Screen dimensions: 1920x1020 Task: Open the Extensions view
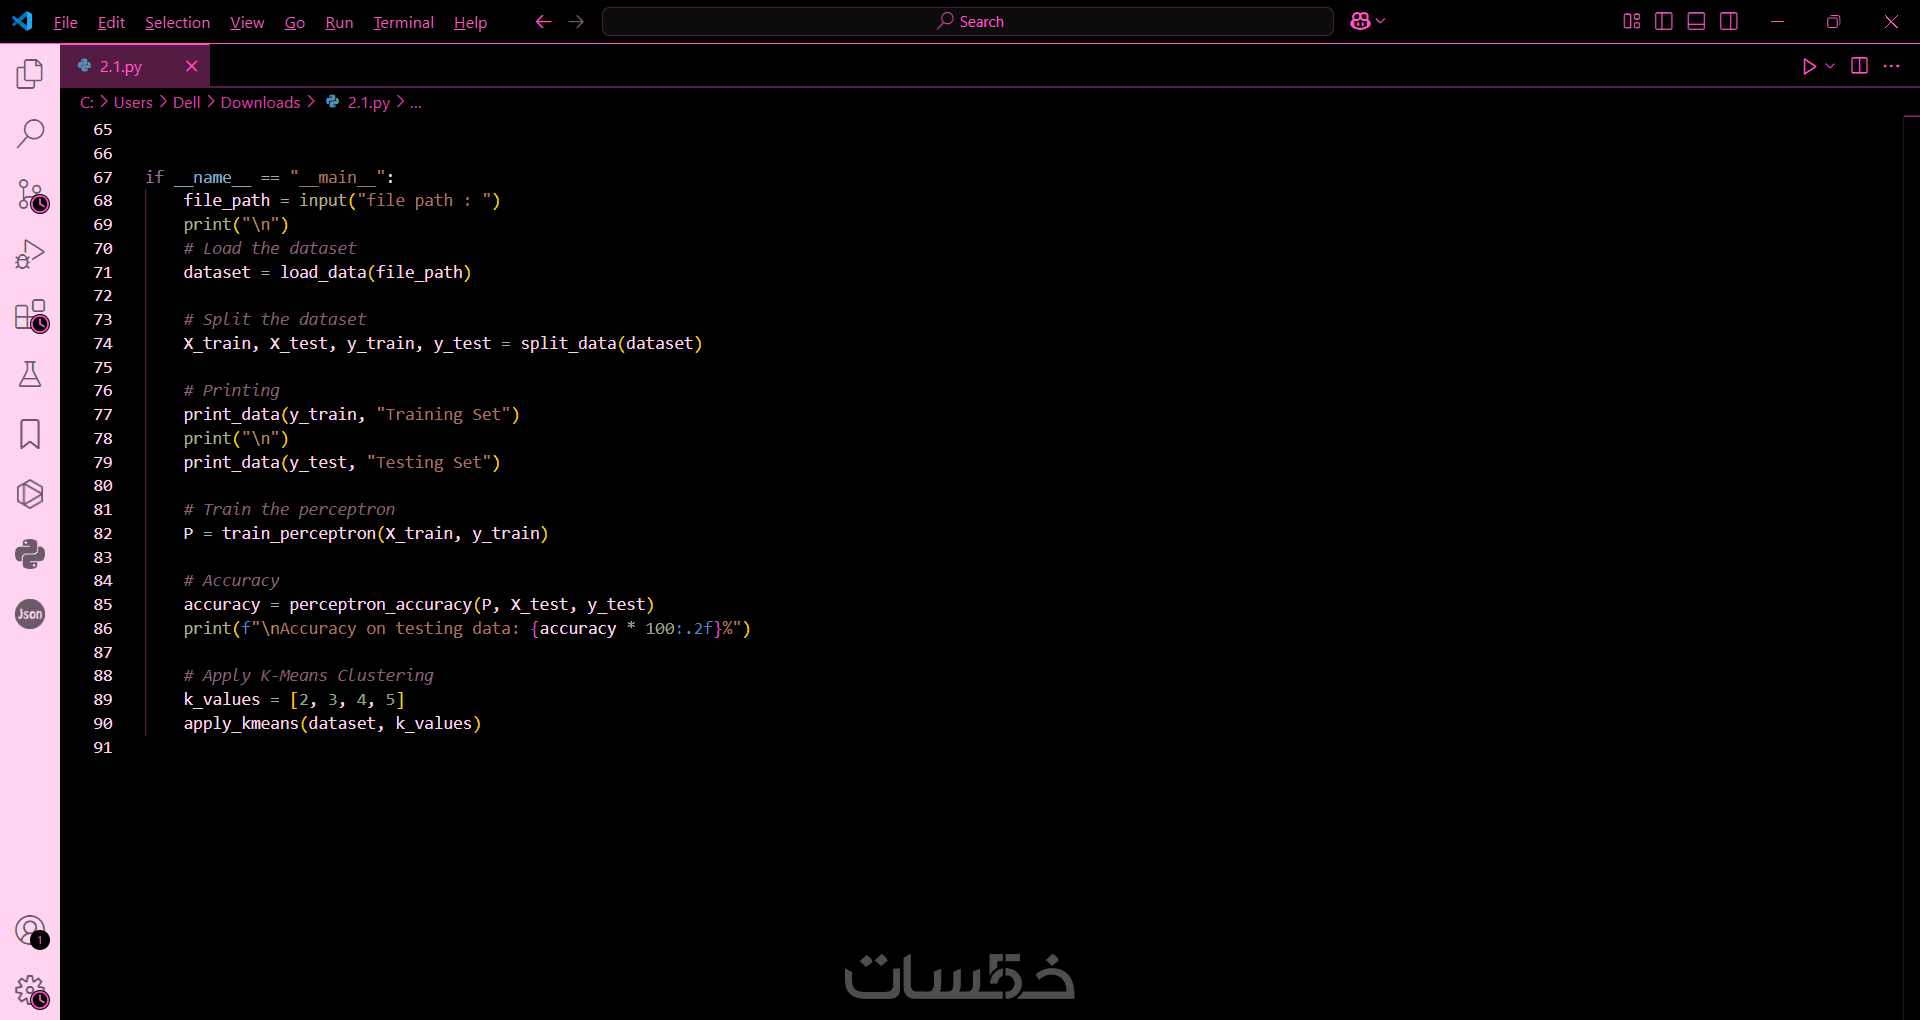(30, 315)
